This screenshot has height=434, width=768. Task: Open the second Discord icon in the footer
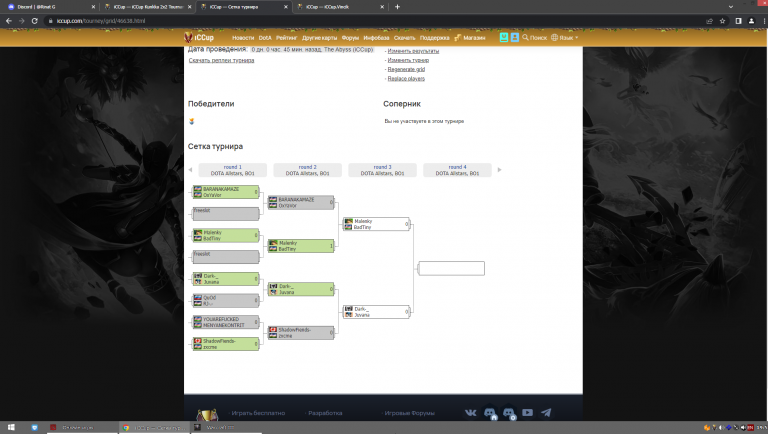pyautogui.click(x=508, y=413)
